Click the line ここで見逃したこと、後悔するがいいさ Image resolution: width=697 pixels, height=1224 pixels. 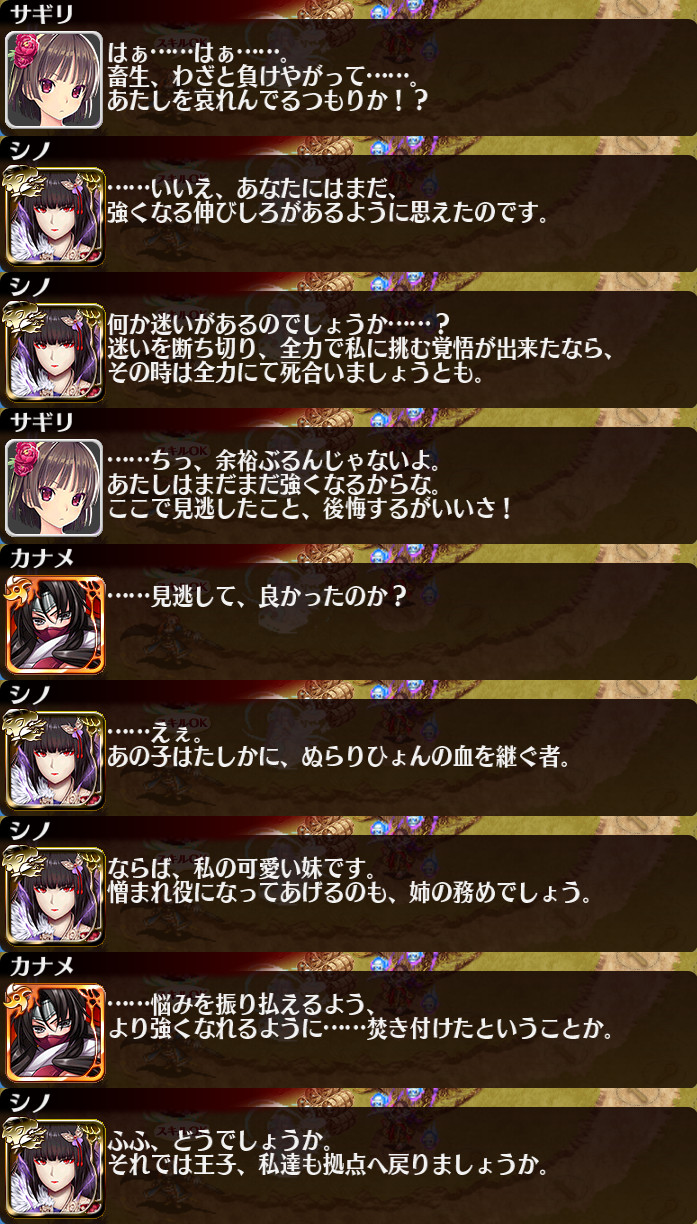(x=310, y=508)
